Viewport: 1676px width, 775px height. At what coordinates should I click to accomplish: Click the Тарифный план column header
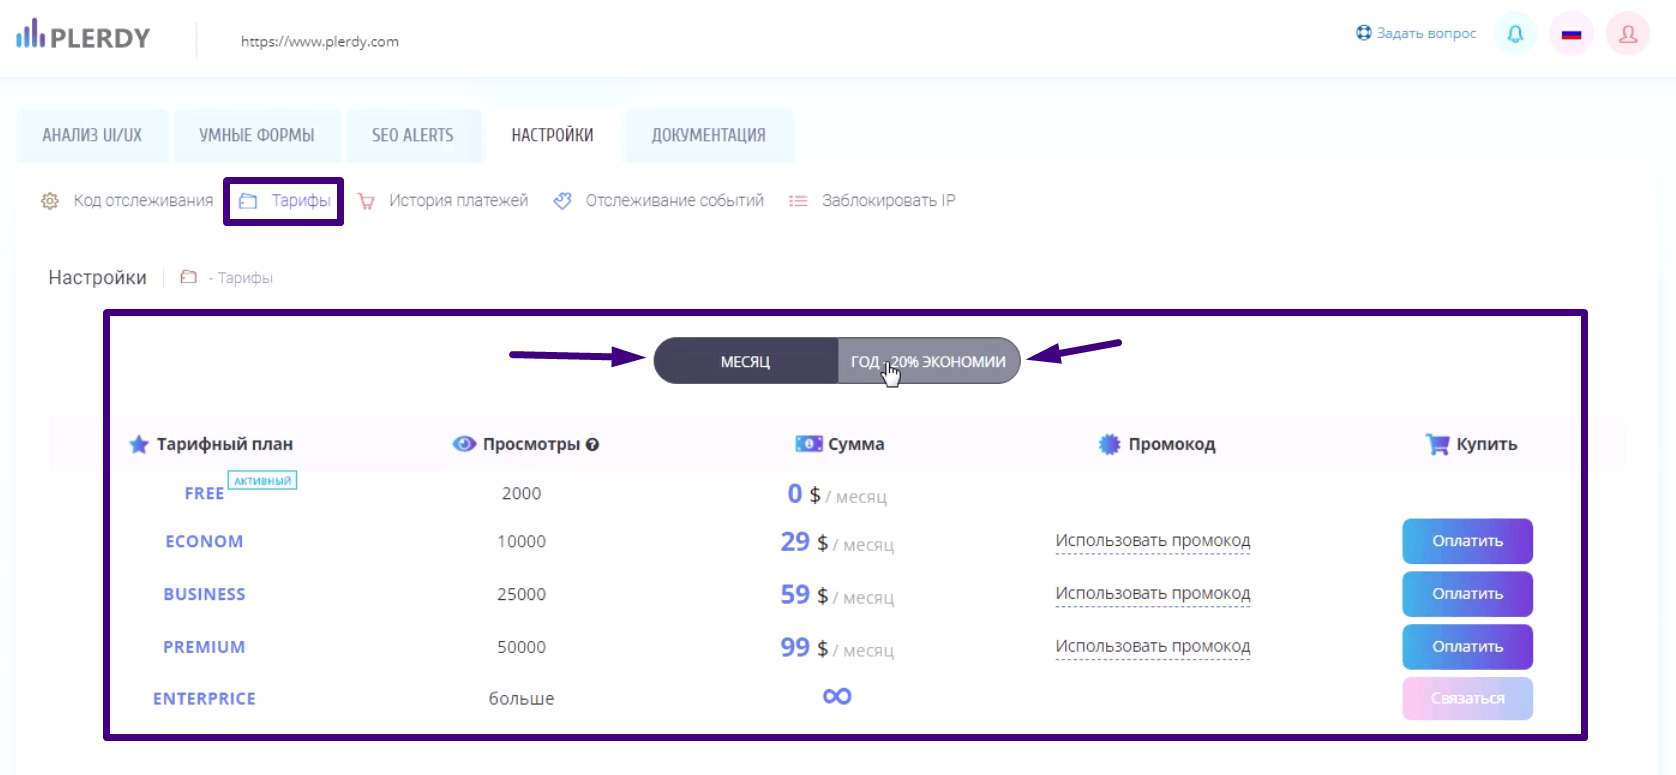coord(225,444)
